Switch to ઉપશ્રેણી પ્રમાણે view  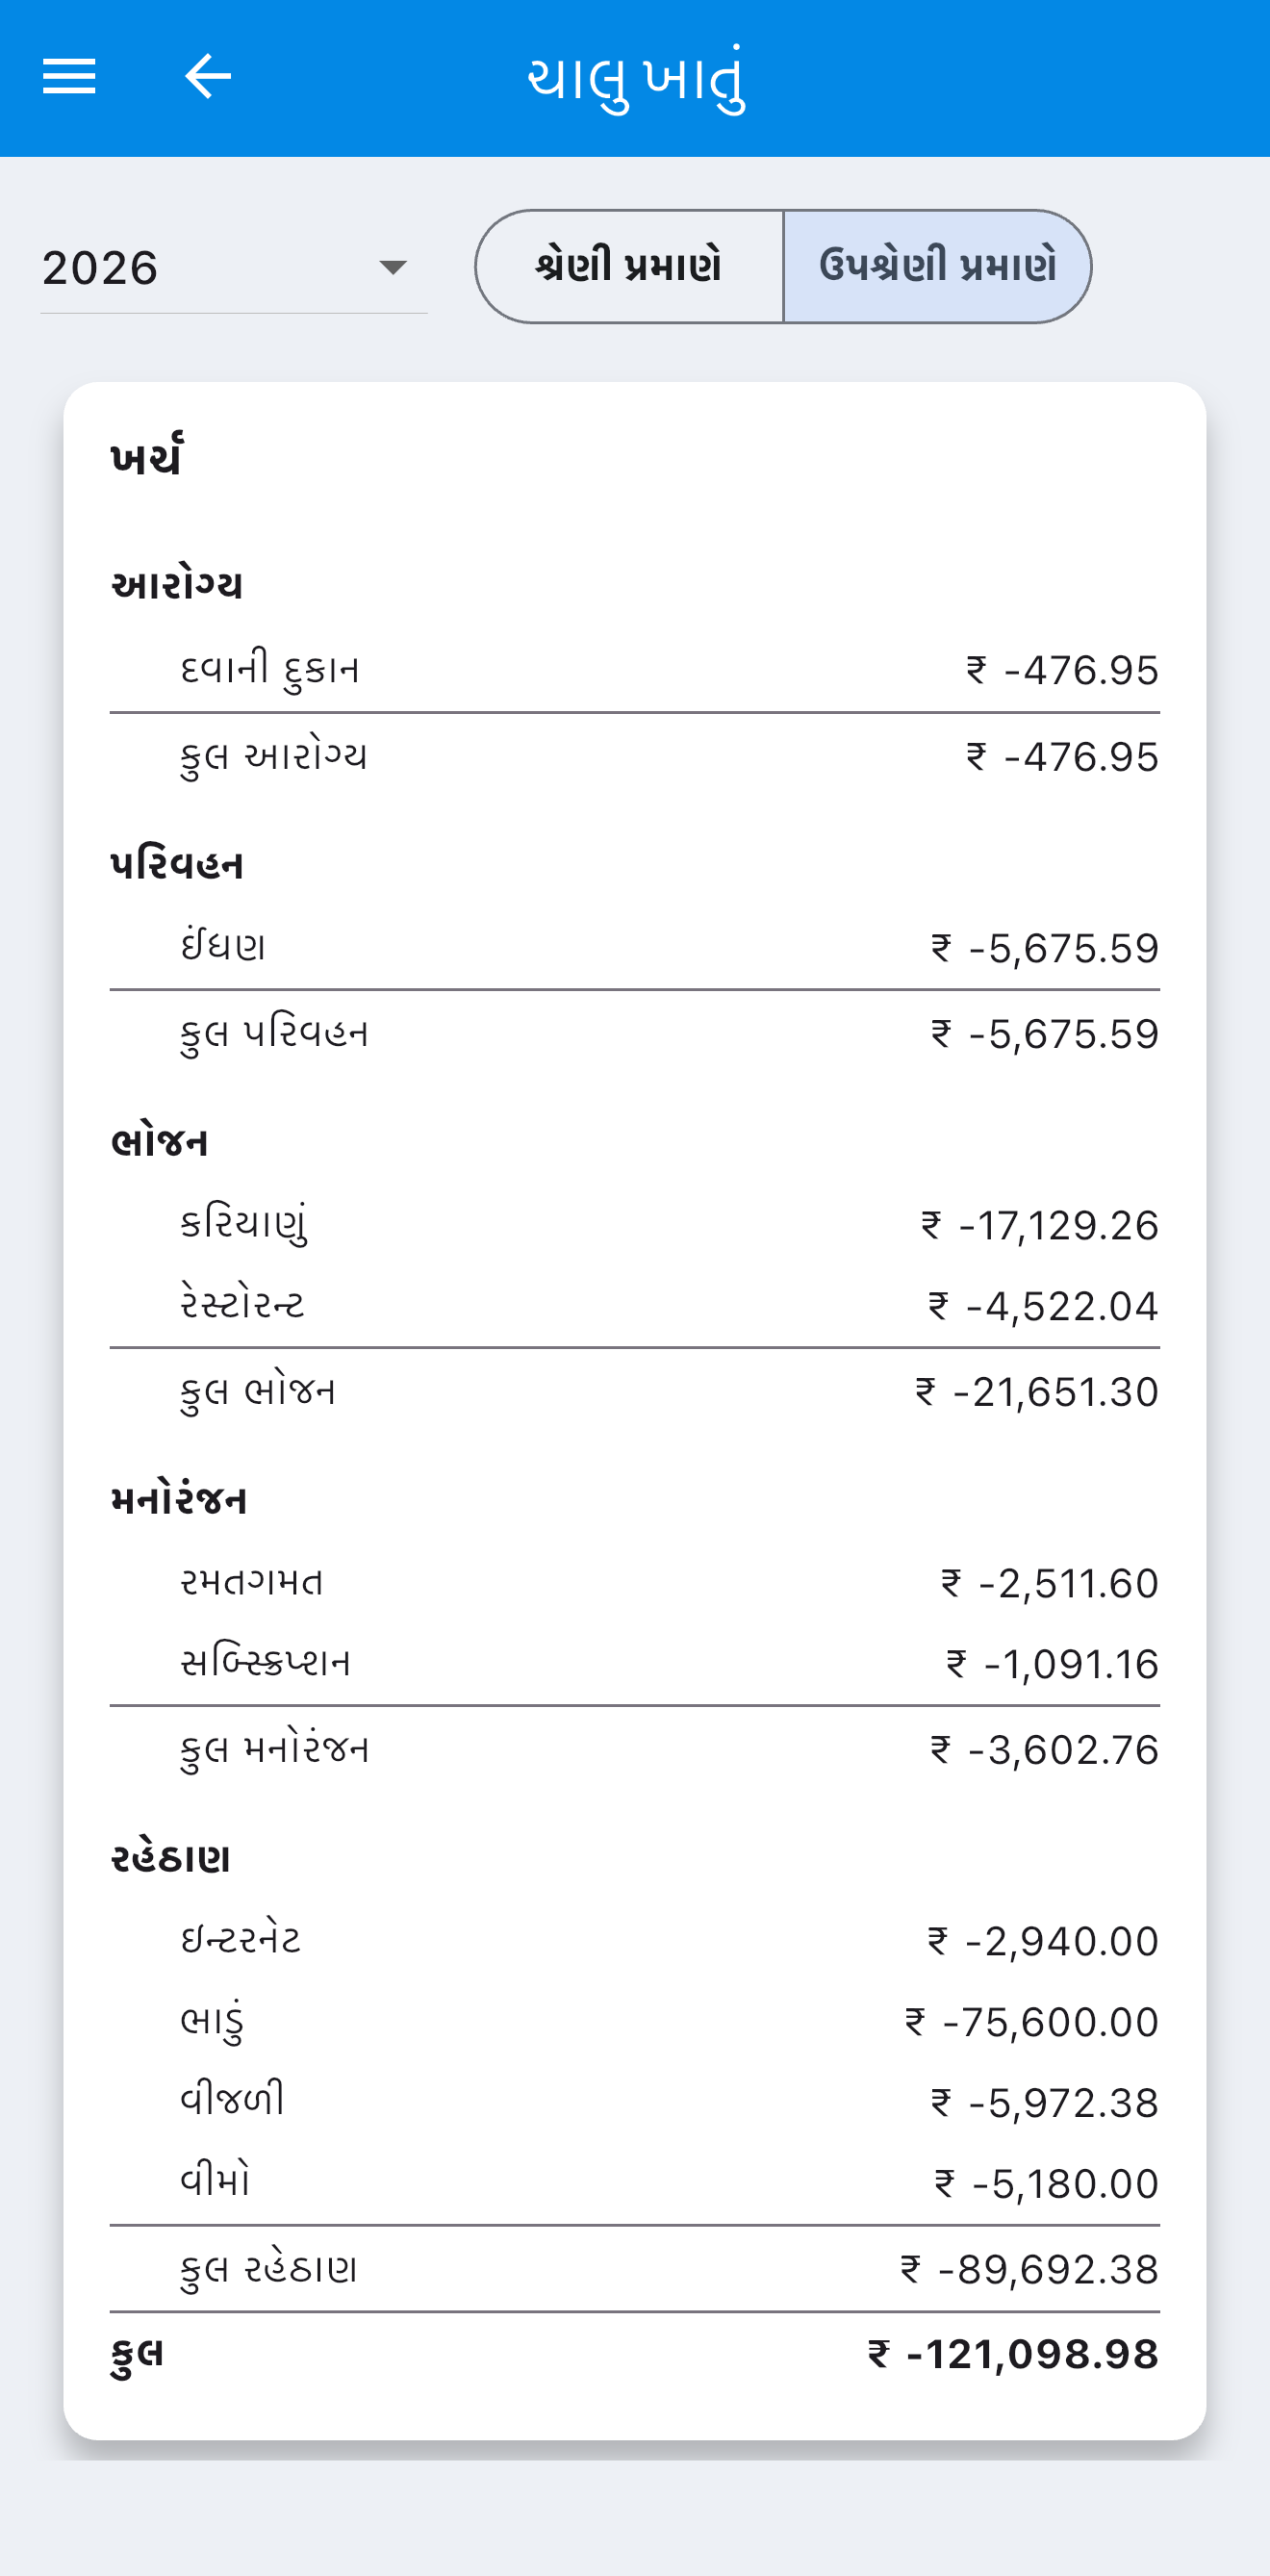[x=937, y=266]
